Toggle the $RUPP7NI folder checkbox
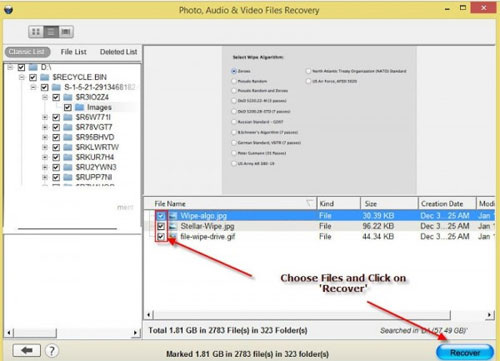Screen dimensions: 500x361 point(56,177)
